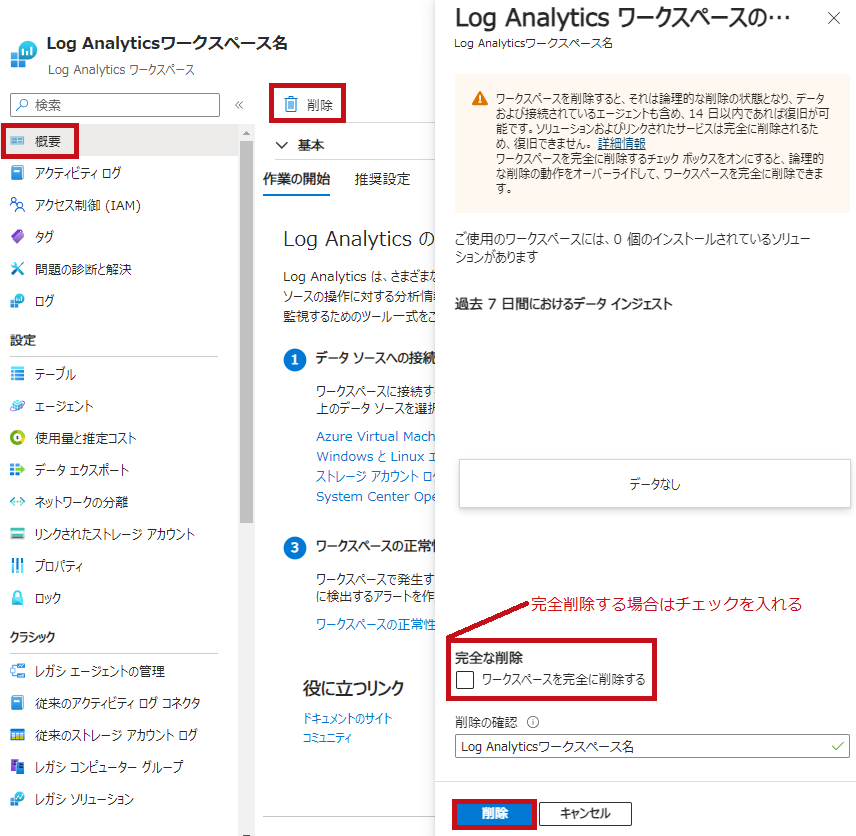Click the 検索 search input field
This screenshot has width=856, height=836.
tap(115, 105)
